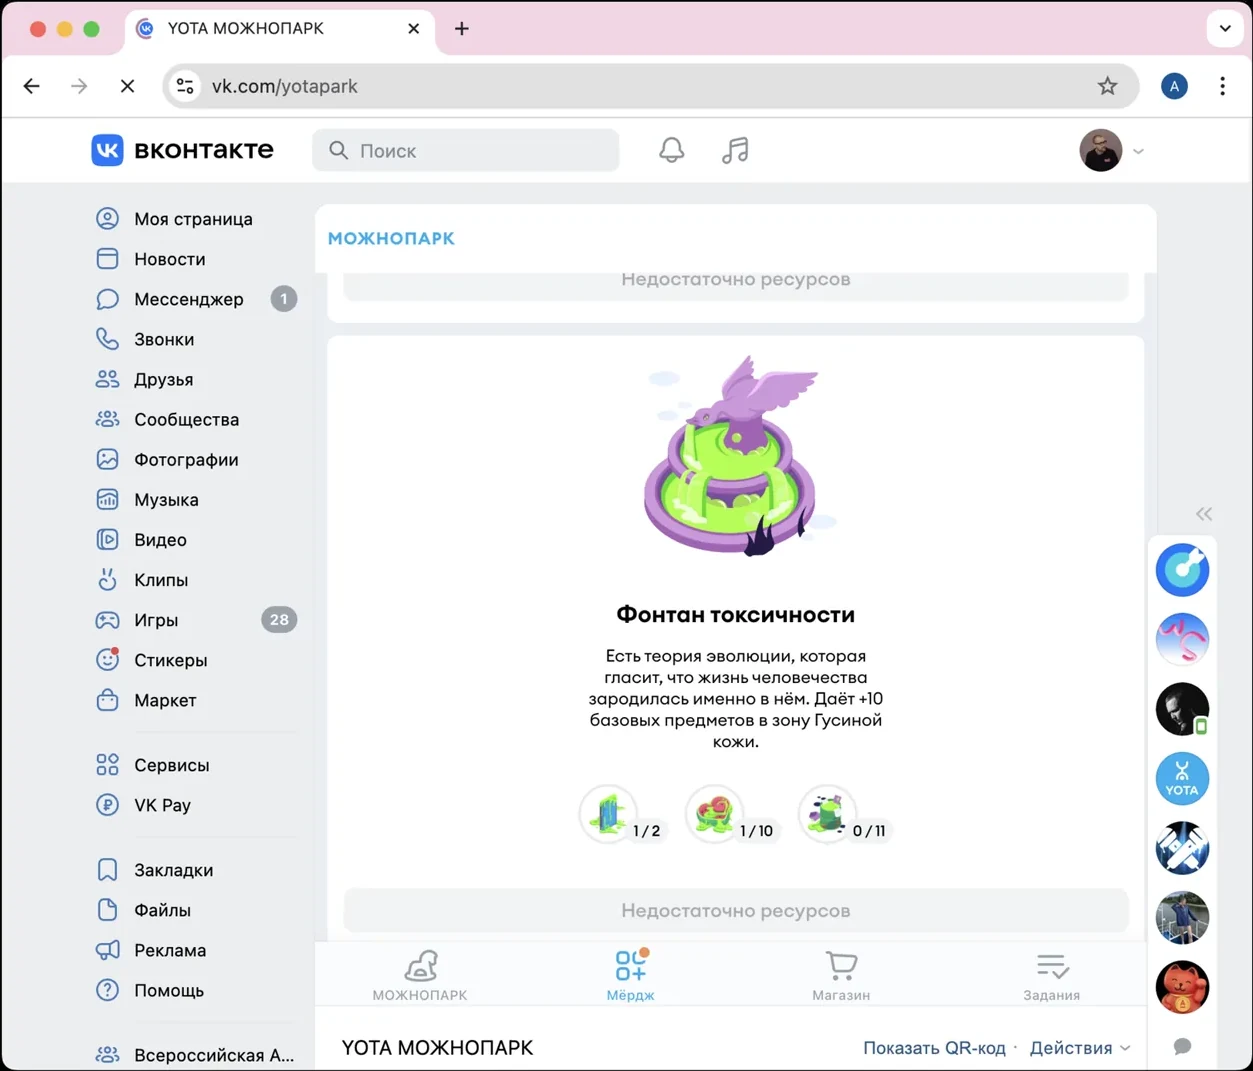The height and width of the screenshot is (1071, 1253).
Task: Open music player note icon
Action: pyautogui.click(x=735, y=150)
